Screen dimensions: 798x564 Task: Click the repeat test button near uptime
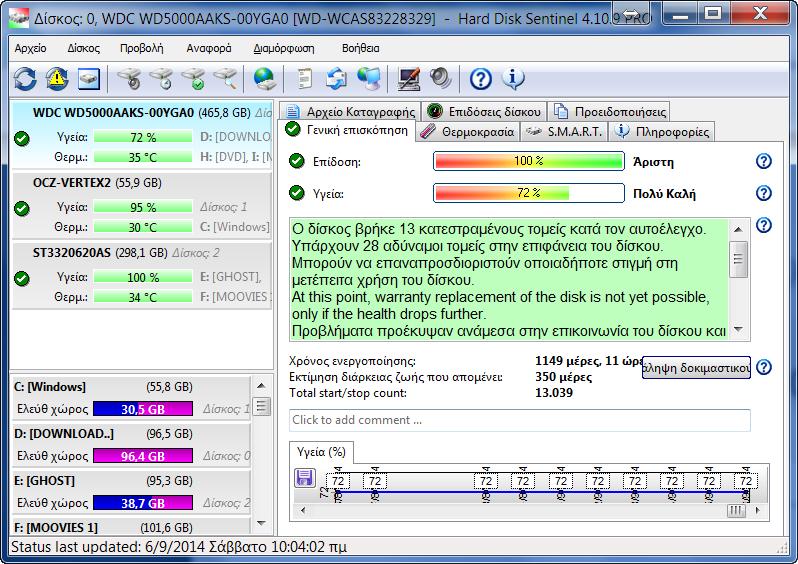tap(696, 368)
